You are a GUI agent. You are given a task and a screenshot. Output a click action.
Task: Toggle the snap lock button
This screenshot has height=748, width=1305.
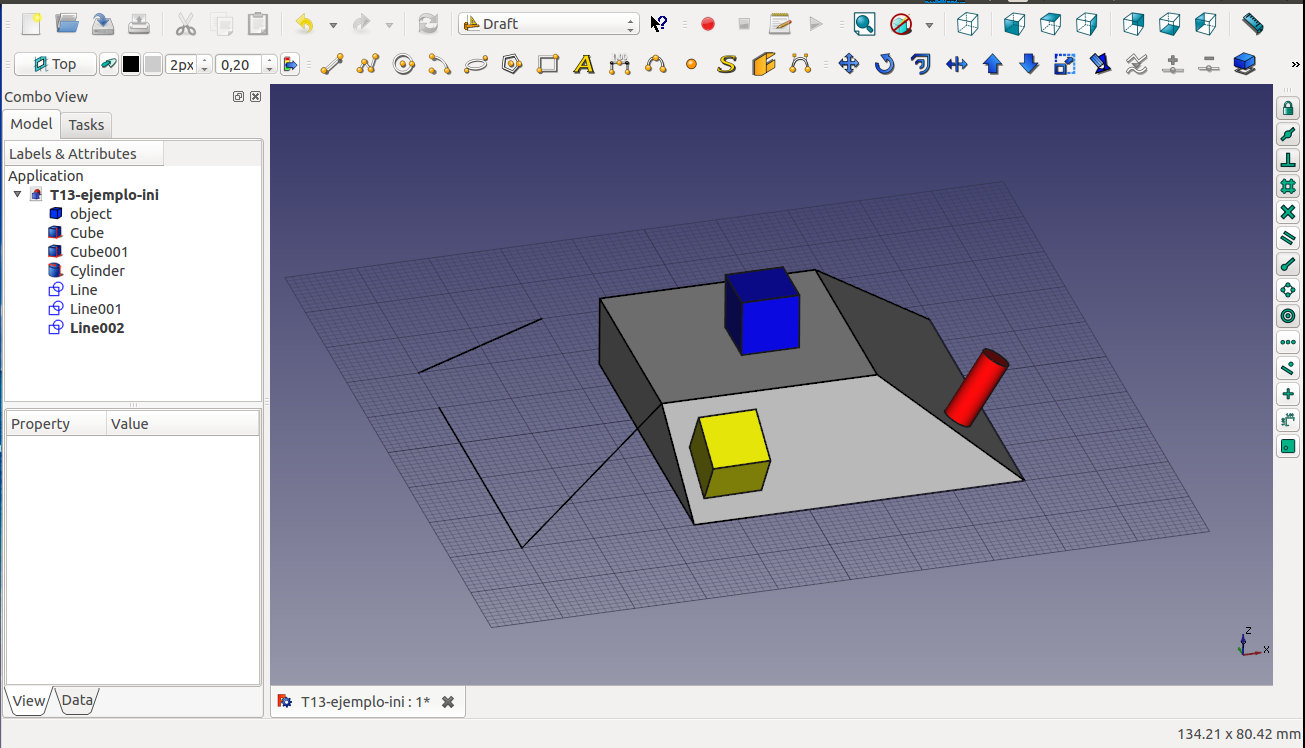pyautogui.click(x=1288, y=108)
